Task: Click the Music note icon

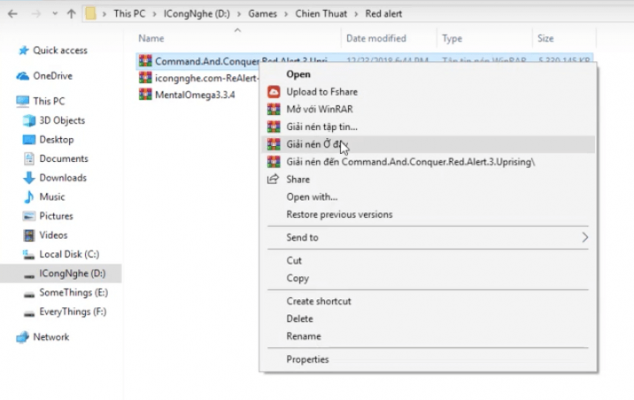Action: coord(29,197)
